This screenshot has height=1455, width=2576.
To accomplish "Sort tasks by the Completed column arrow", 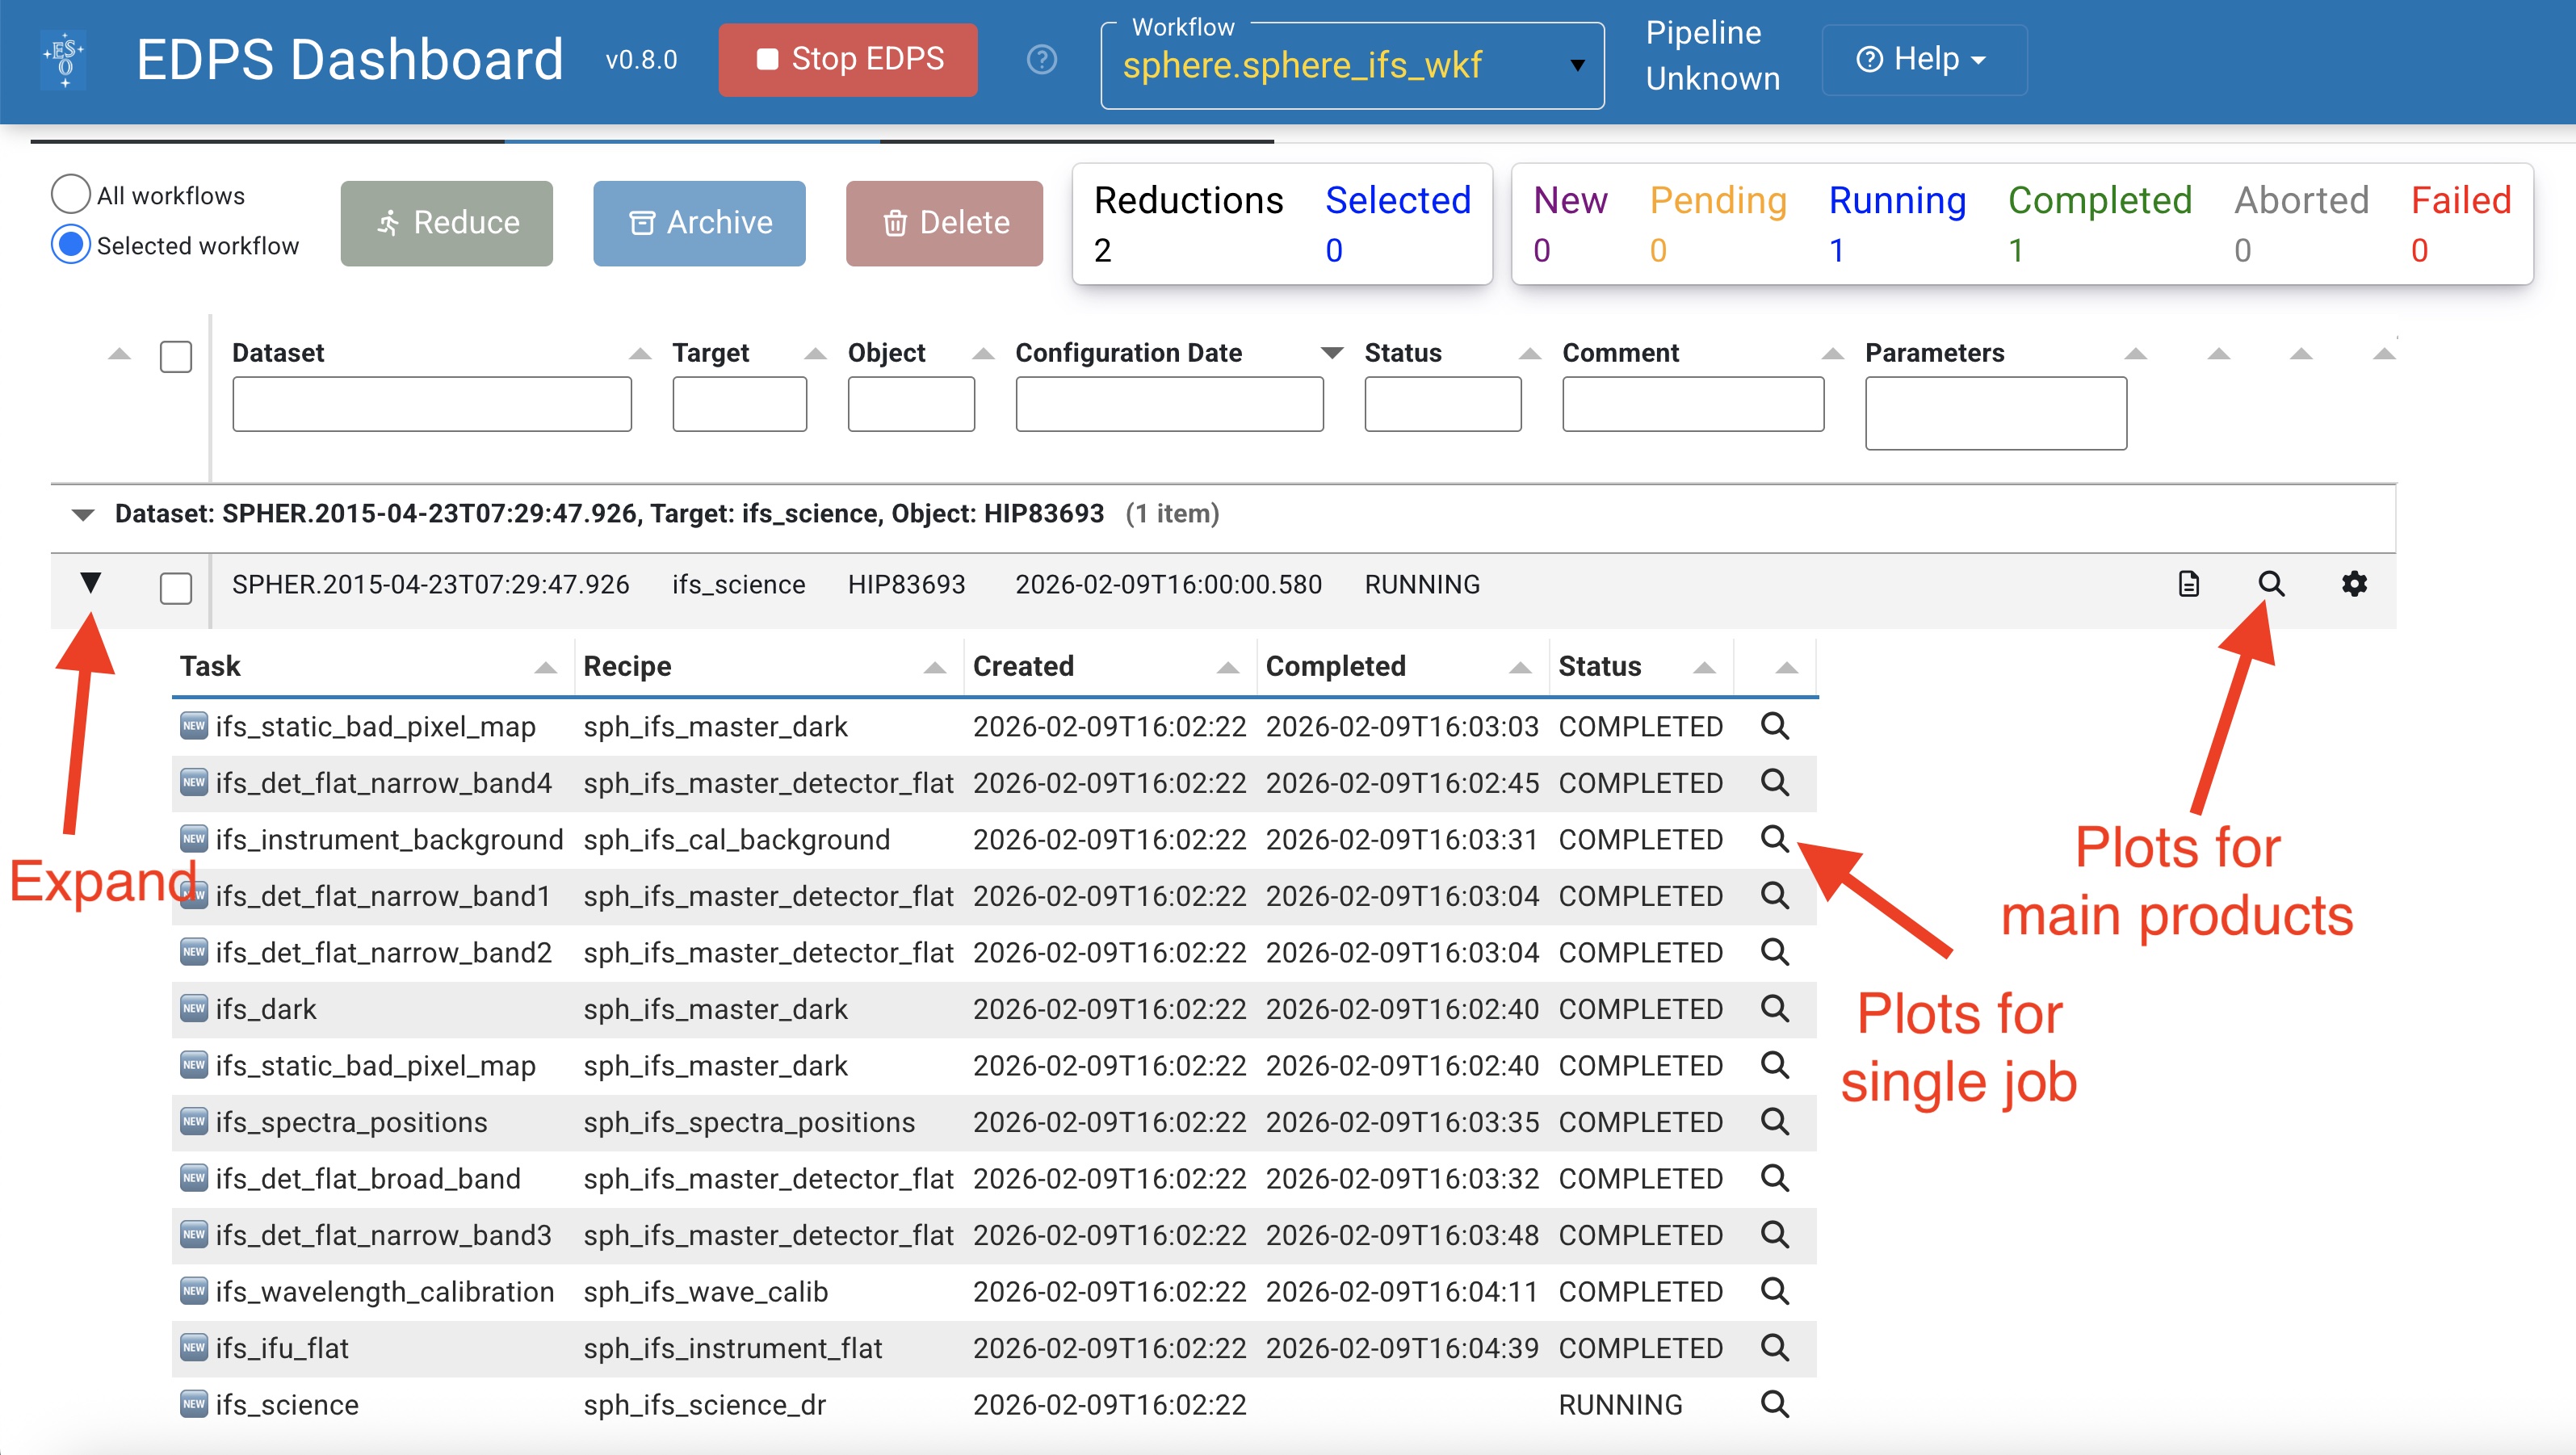I will [1520, 667].
